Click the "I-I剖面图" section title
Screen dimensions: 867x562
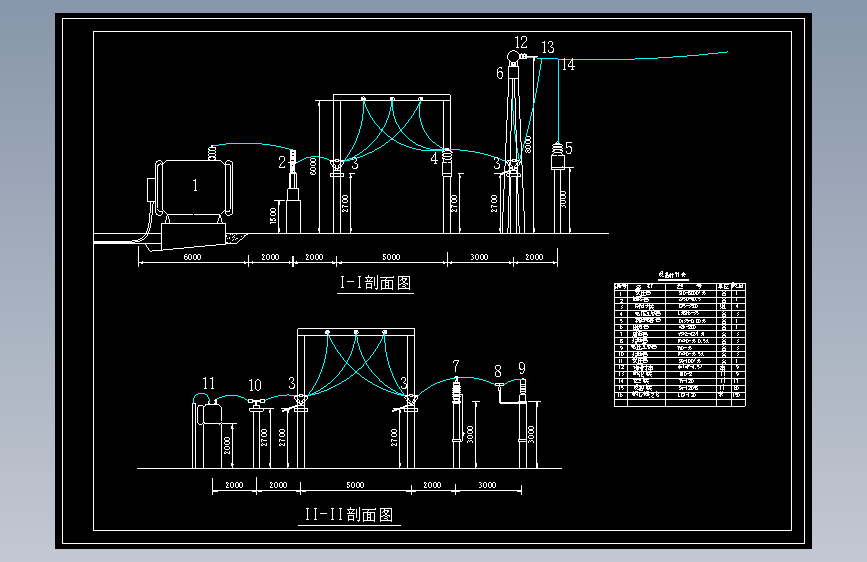point(375,283)
